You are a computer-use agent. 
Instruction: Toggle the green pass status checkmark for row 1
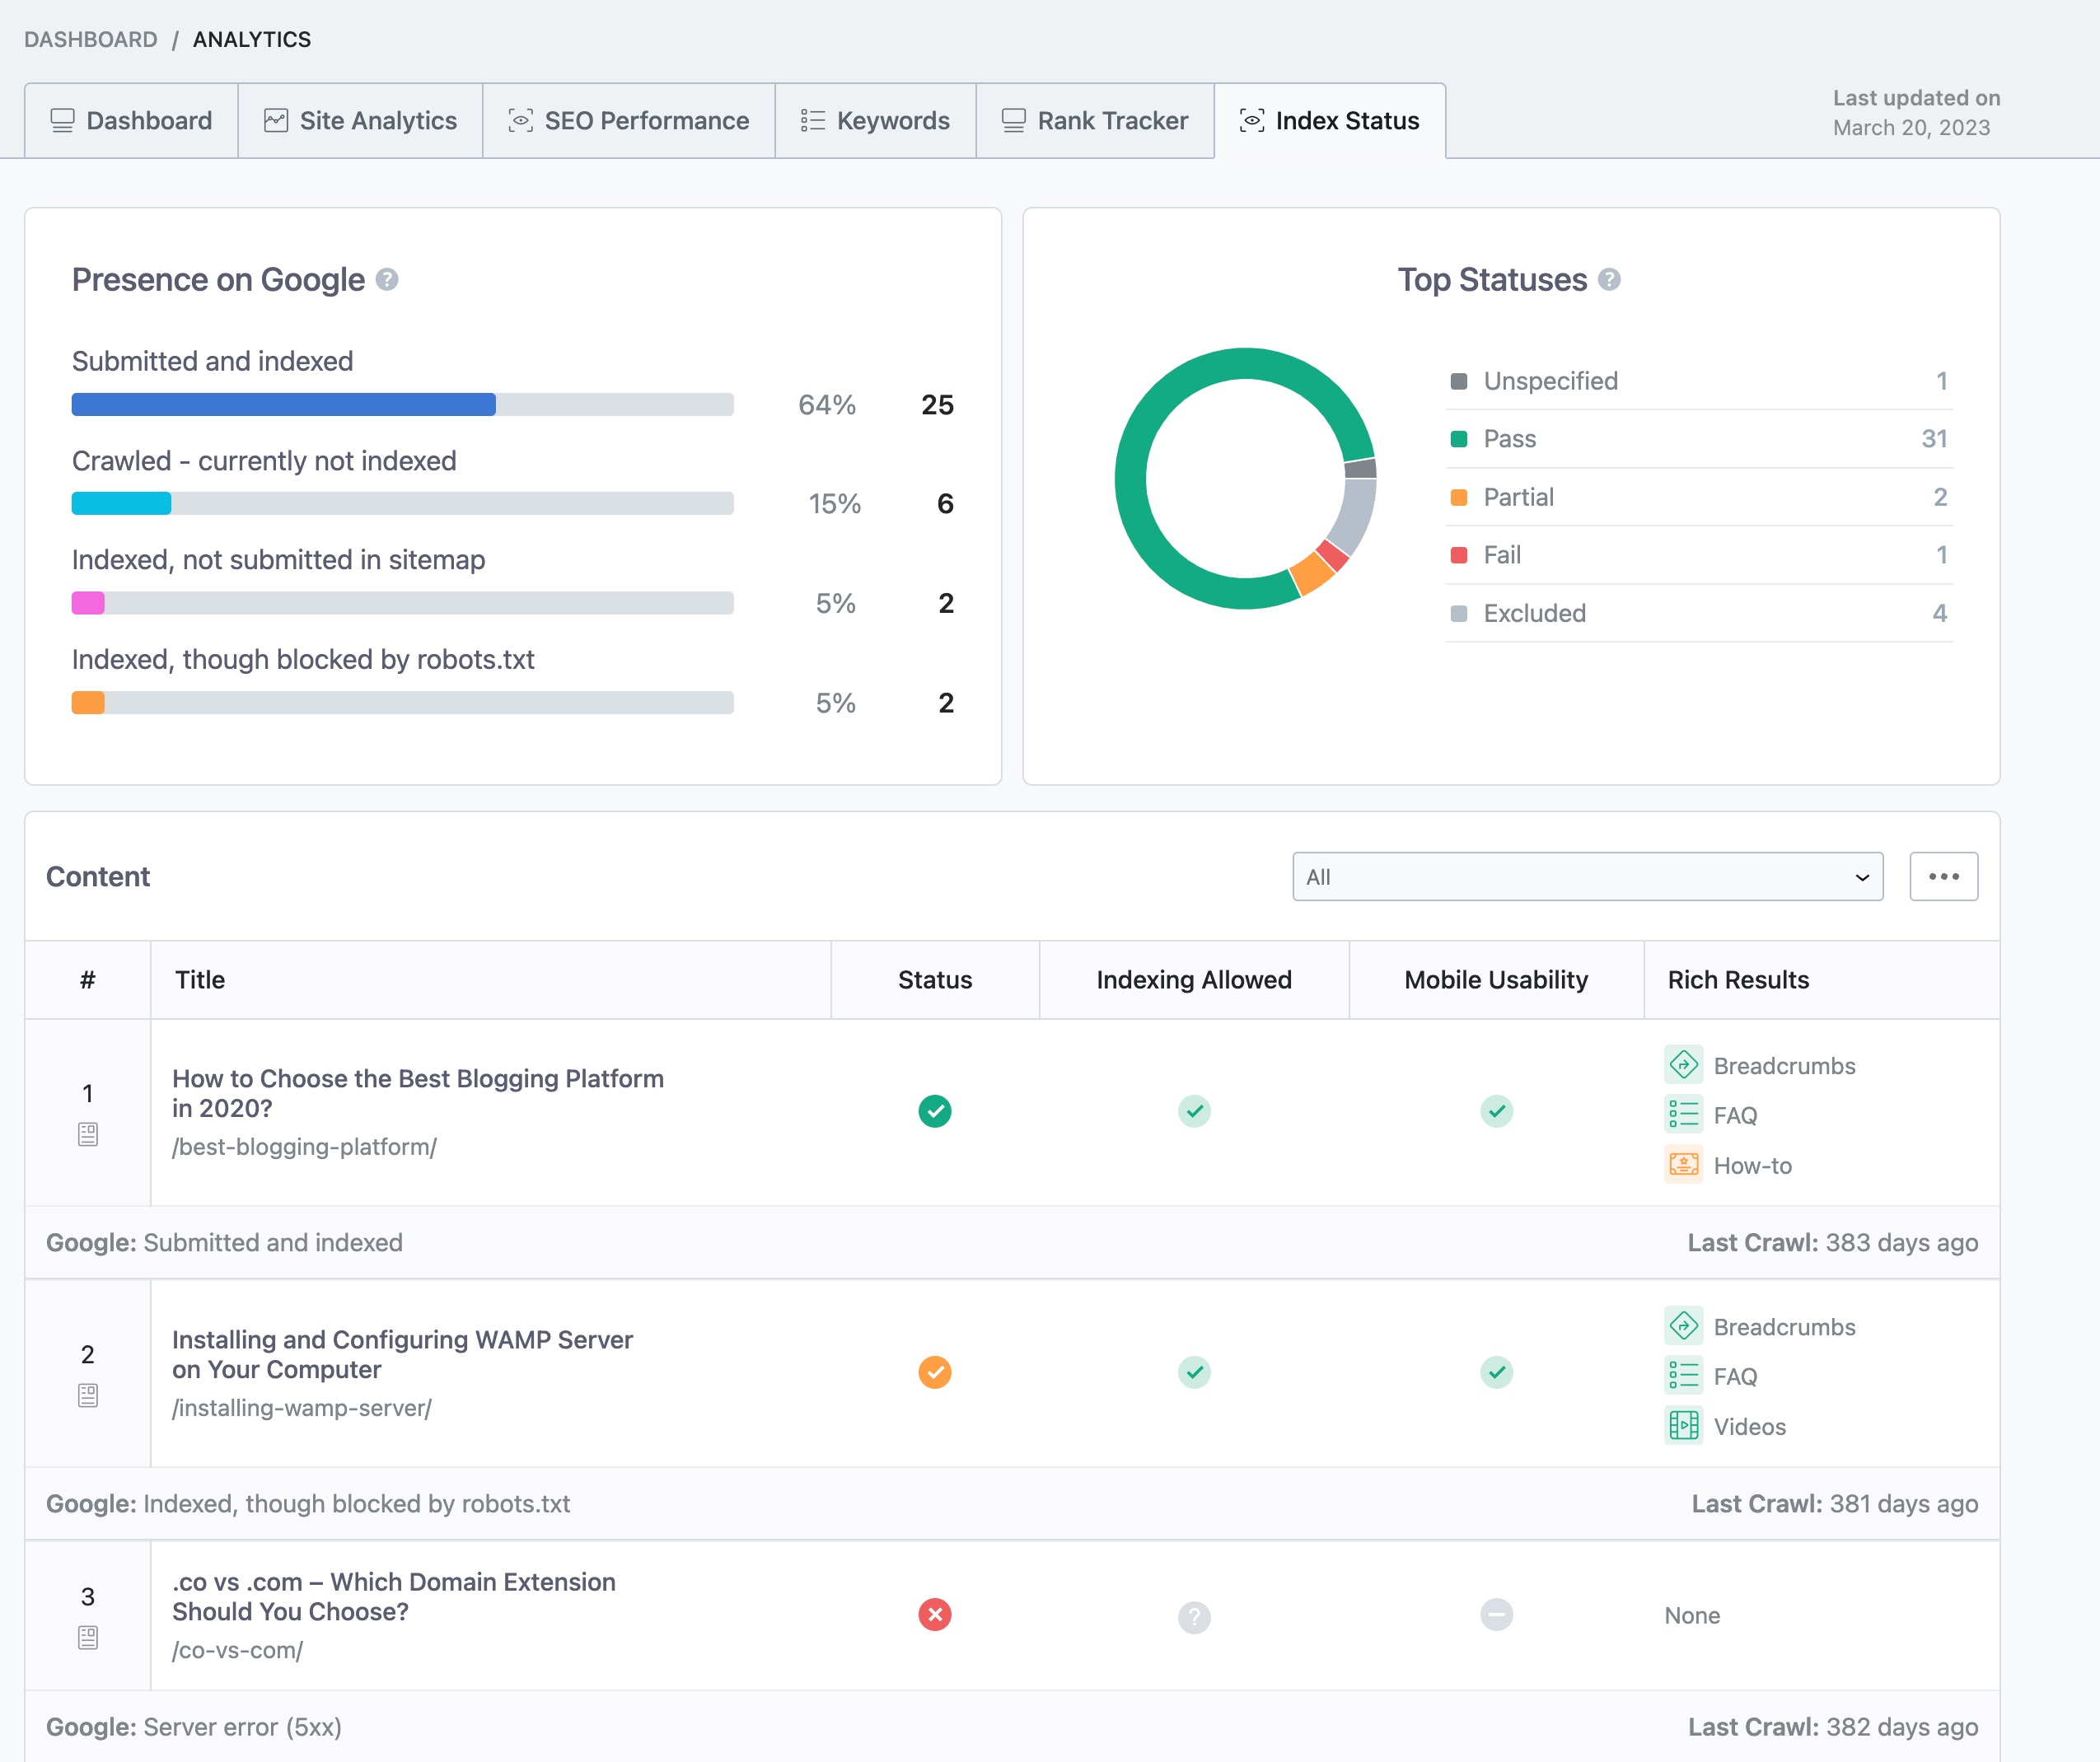pyautogui.click(x=933, y=1110)
